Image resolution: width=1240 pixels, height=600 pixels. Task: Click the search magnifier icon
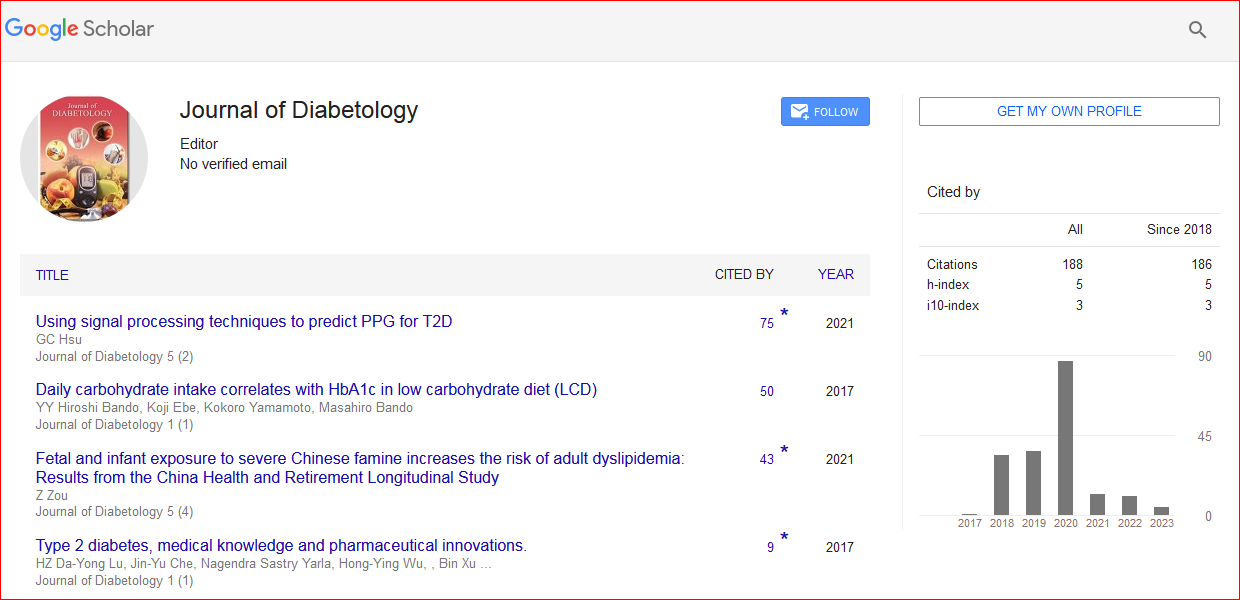coord(1197,30)
